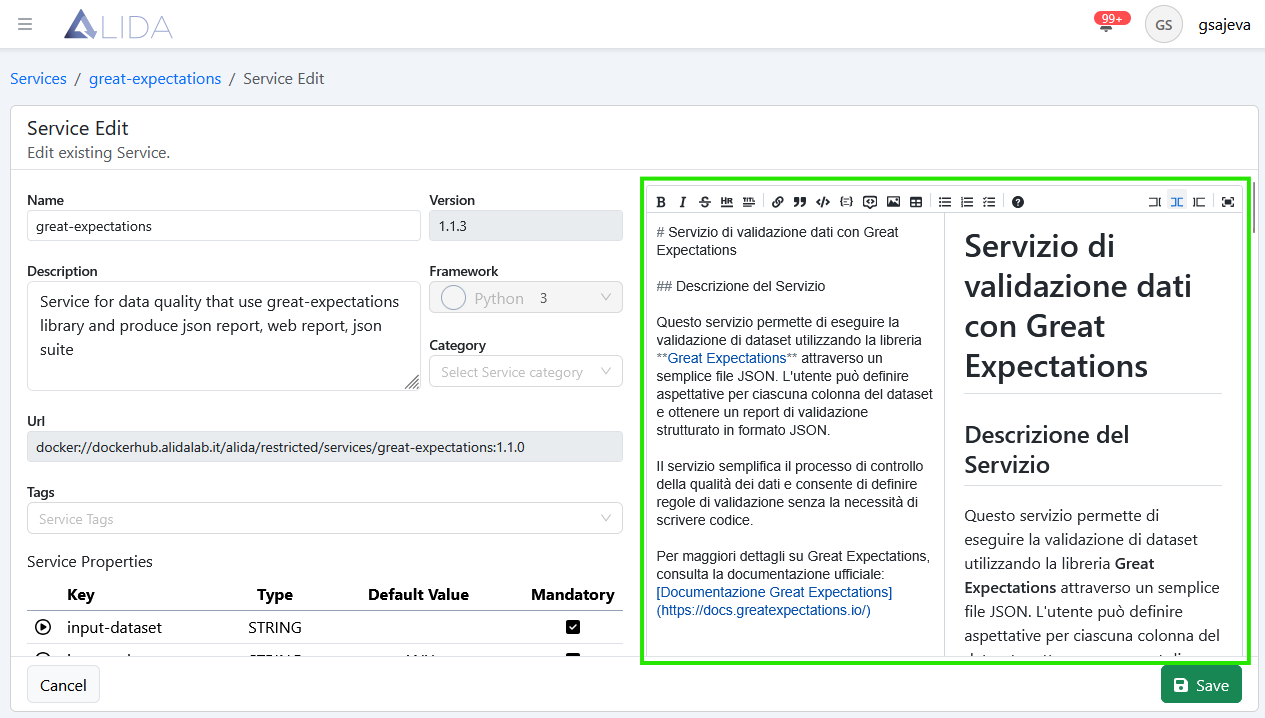Open the GS user avatar
Screen dimensions: 1265x718
point(1164,24)
